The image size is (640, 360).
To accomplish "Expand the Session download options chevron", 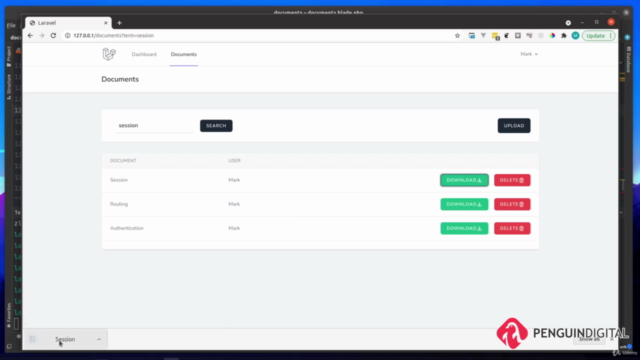I will [x=99, y=339].
